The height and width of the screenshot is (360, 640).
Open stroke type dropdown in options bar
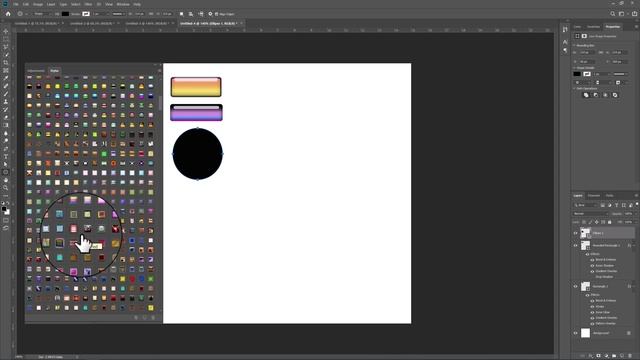coord(118,14)
